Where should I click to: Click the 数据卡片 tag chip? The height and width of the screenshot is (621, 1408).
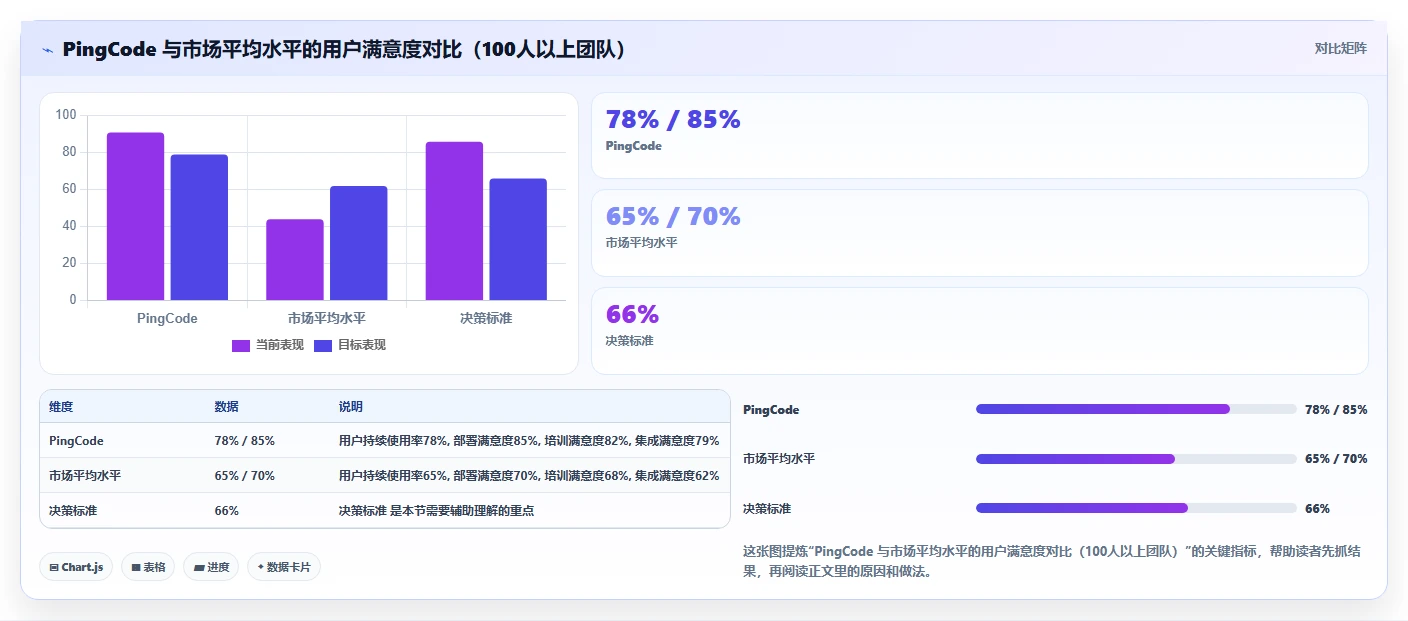coord(284,567)
